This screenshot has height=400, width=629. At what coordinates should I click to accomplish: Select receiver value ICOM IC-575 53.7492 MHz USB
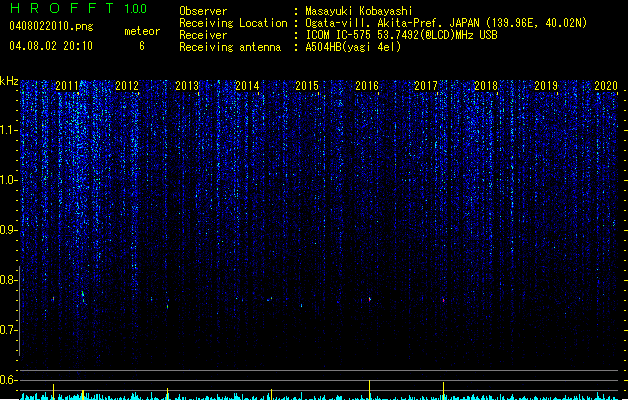pos(401,35)
